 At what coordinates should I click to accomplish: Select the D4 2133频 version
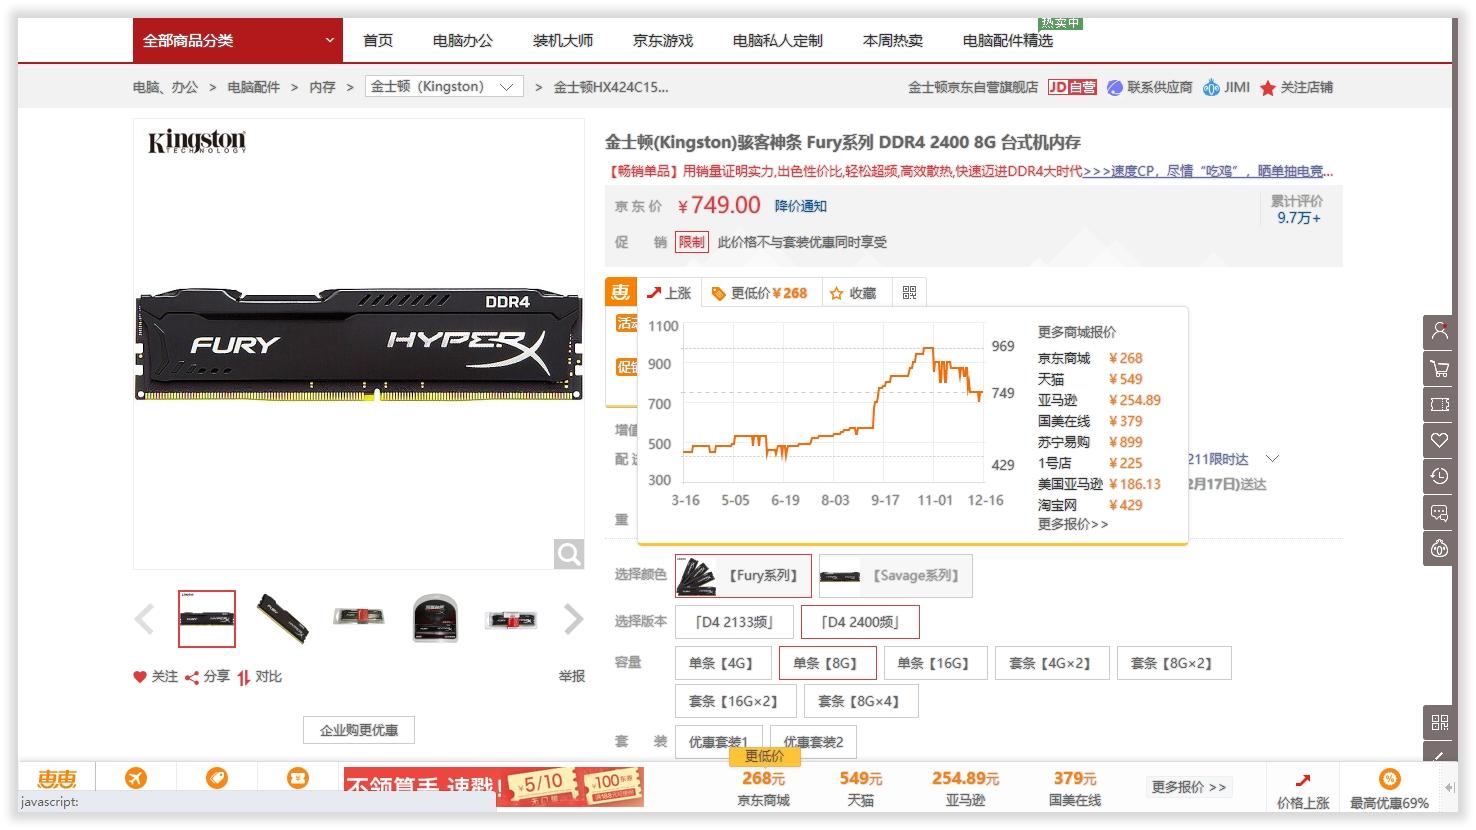pos(734,622)
